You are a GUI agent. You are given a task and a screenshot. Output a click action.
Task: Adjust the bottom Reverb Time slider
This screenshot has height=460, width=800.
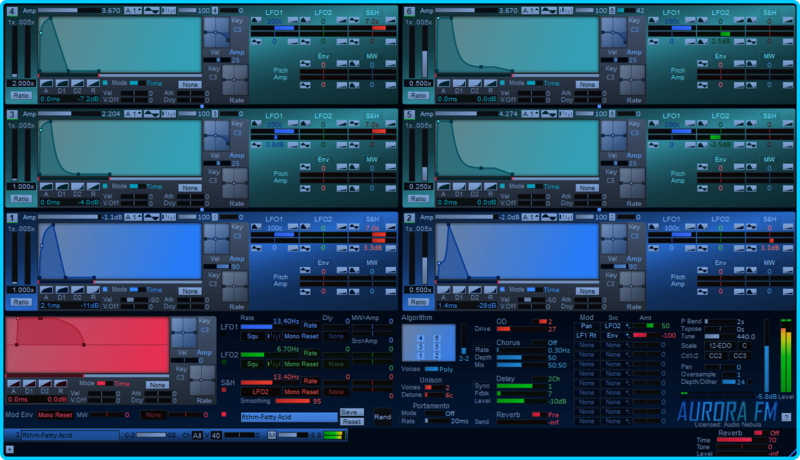[x=741, y=440]
